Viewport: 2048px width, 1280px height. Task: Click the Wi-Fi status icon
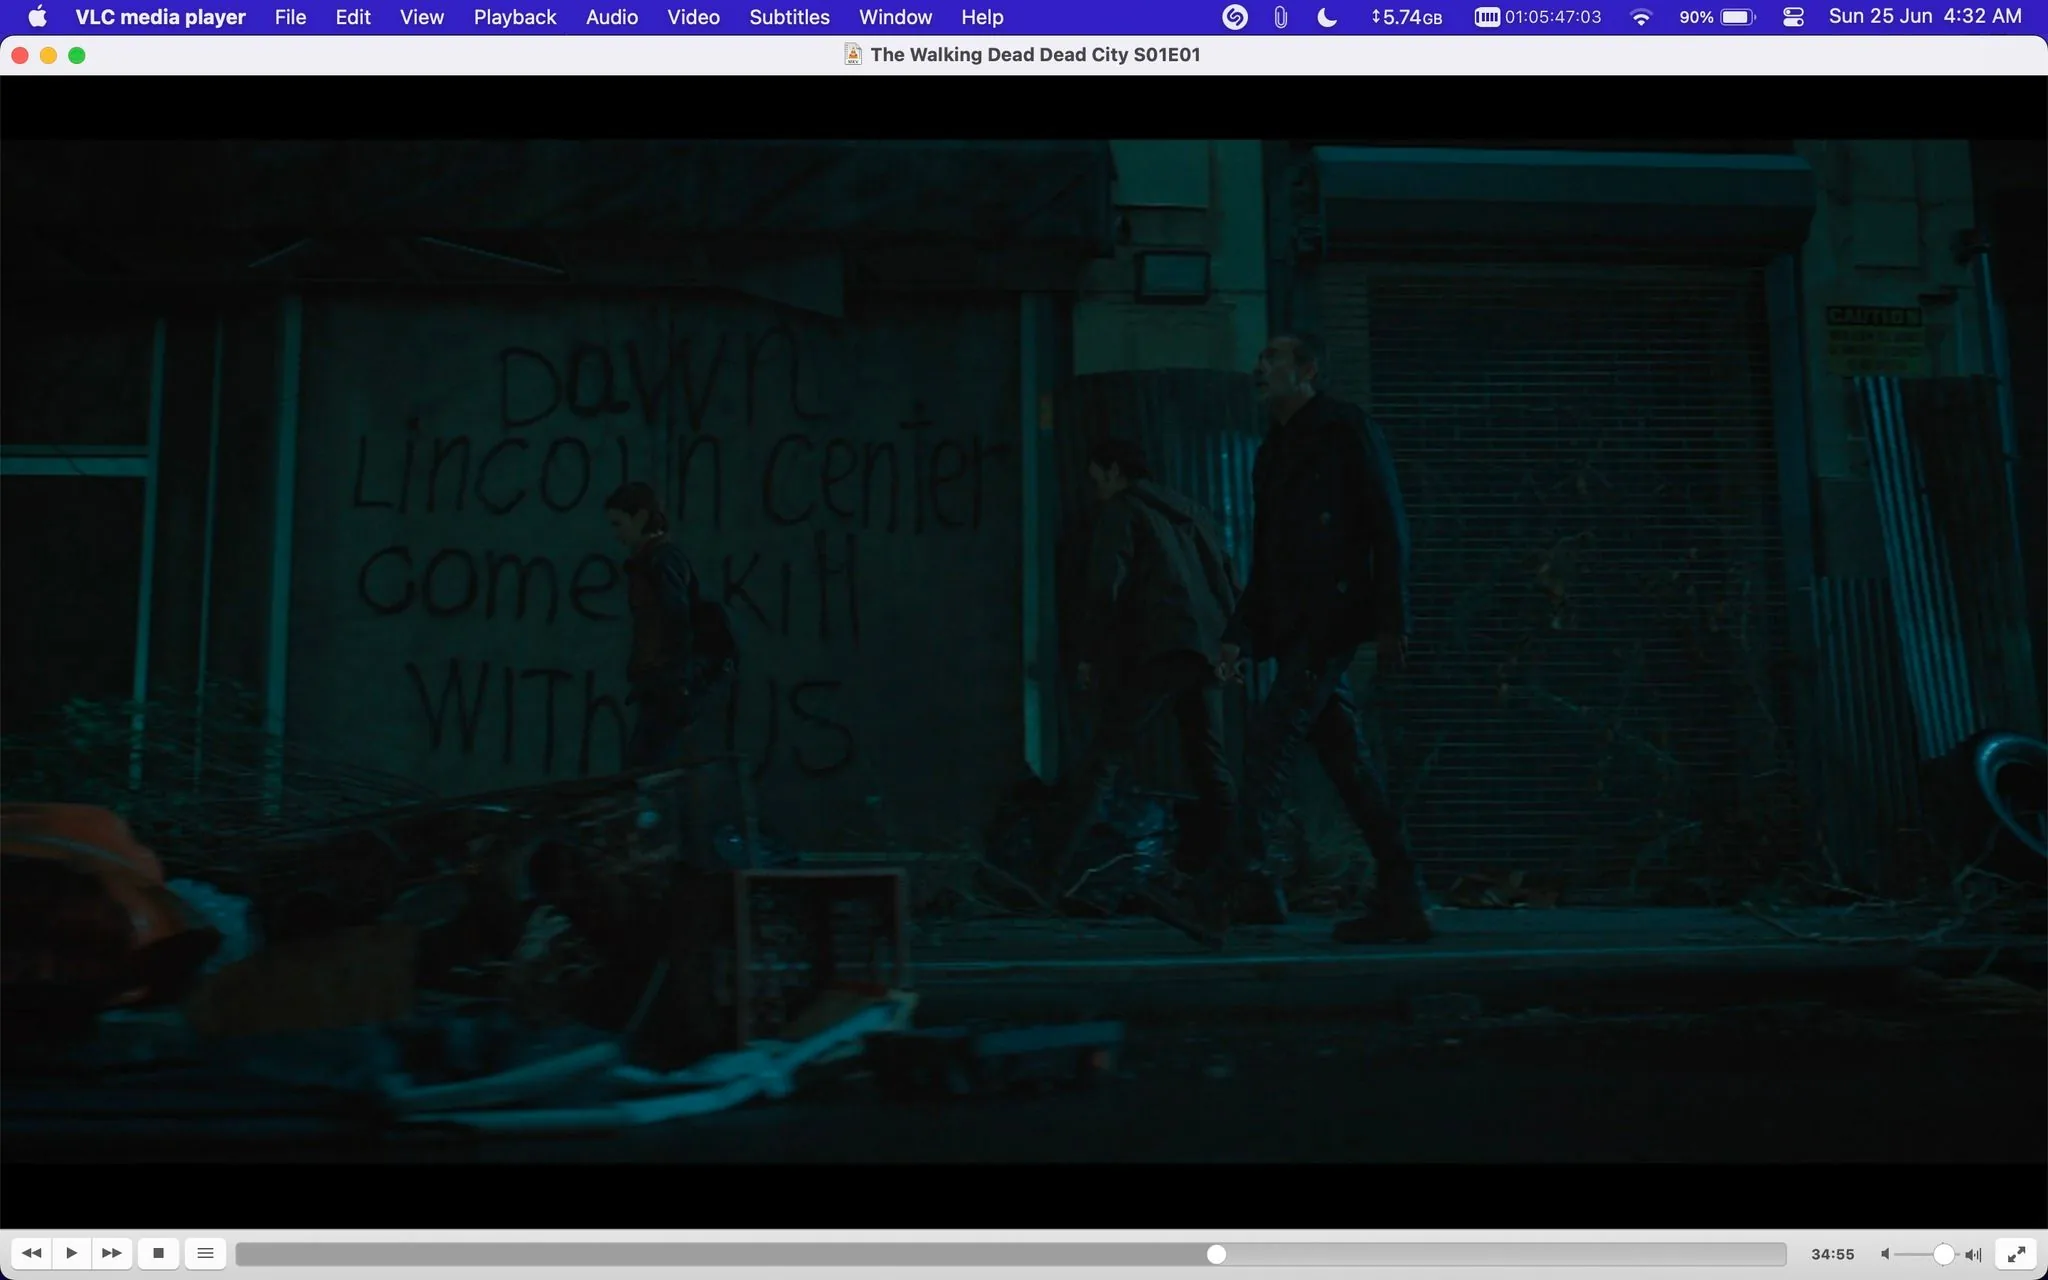click(1640, 16)
